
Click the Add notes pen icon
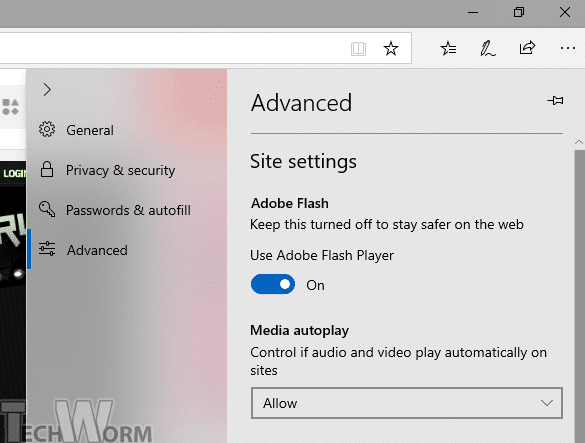[x=487, y=49]
